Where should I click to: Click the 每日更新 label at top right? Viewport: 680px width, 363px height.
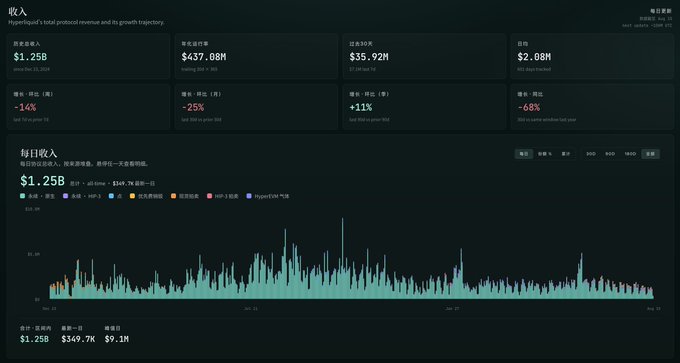pyautogui.click(x=661, y=11)
